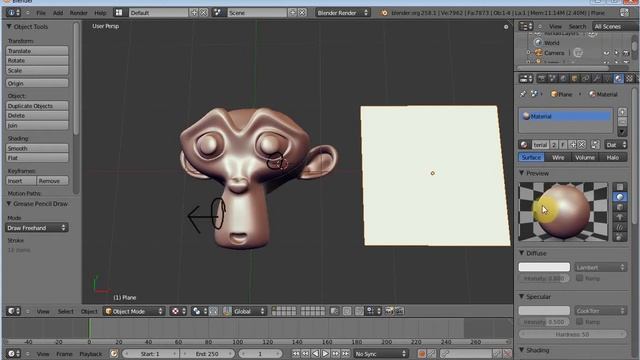Click the Smooth shading button
The image size is (640, 360).
37,148
